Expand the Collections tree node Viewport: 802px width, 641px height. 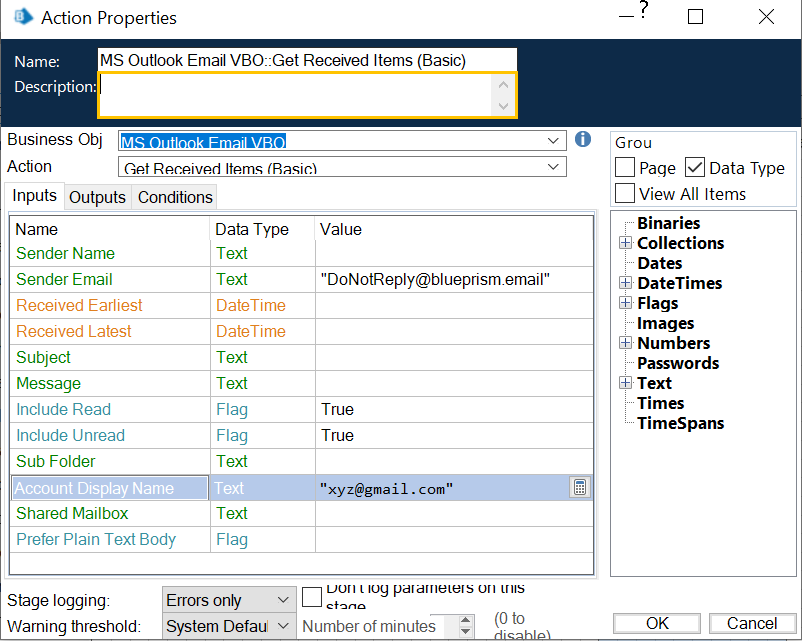[626, 243]
